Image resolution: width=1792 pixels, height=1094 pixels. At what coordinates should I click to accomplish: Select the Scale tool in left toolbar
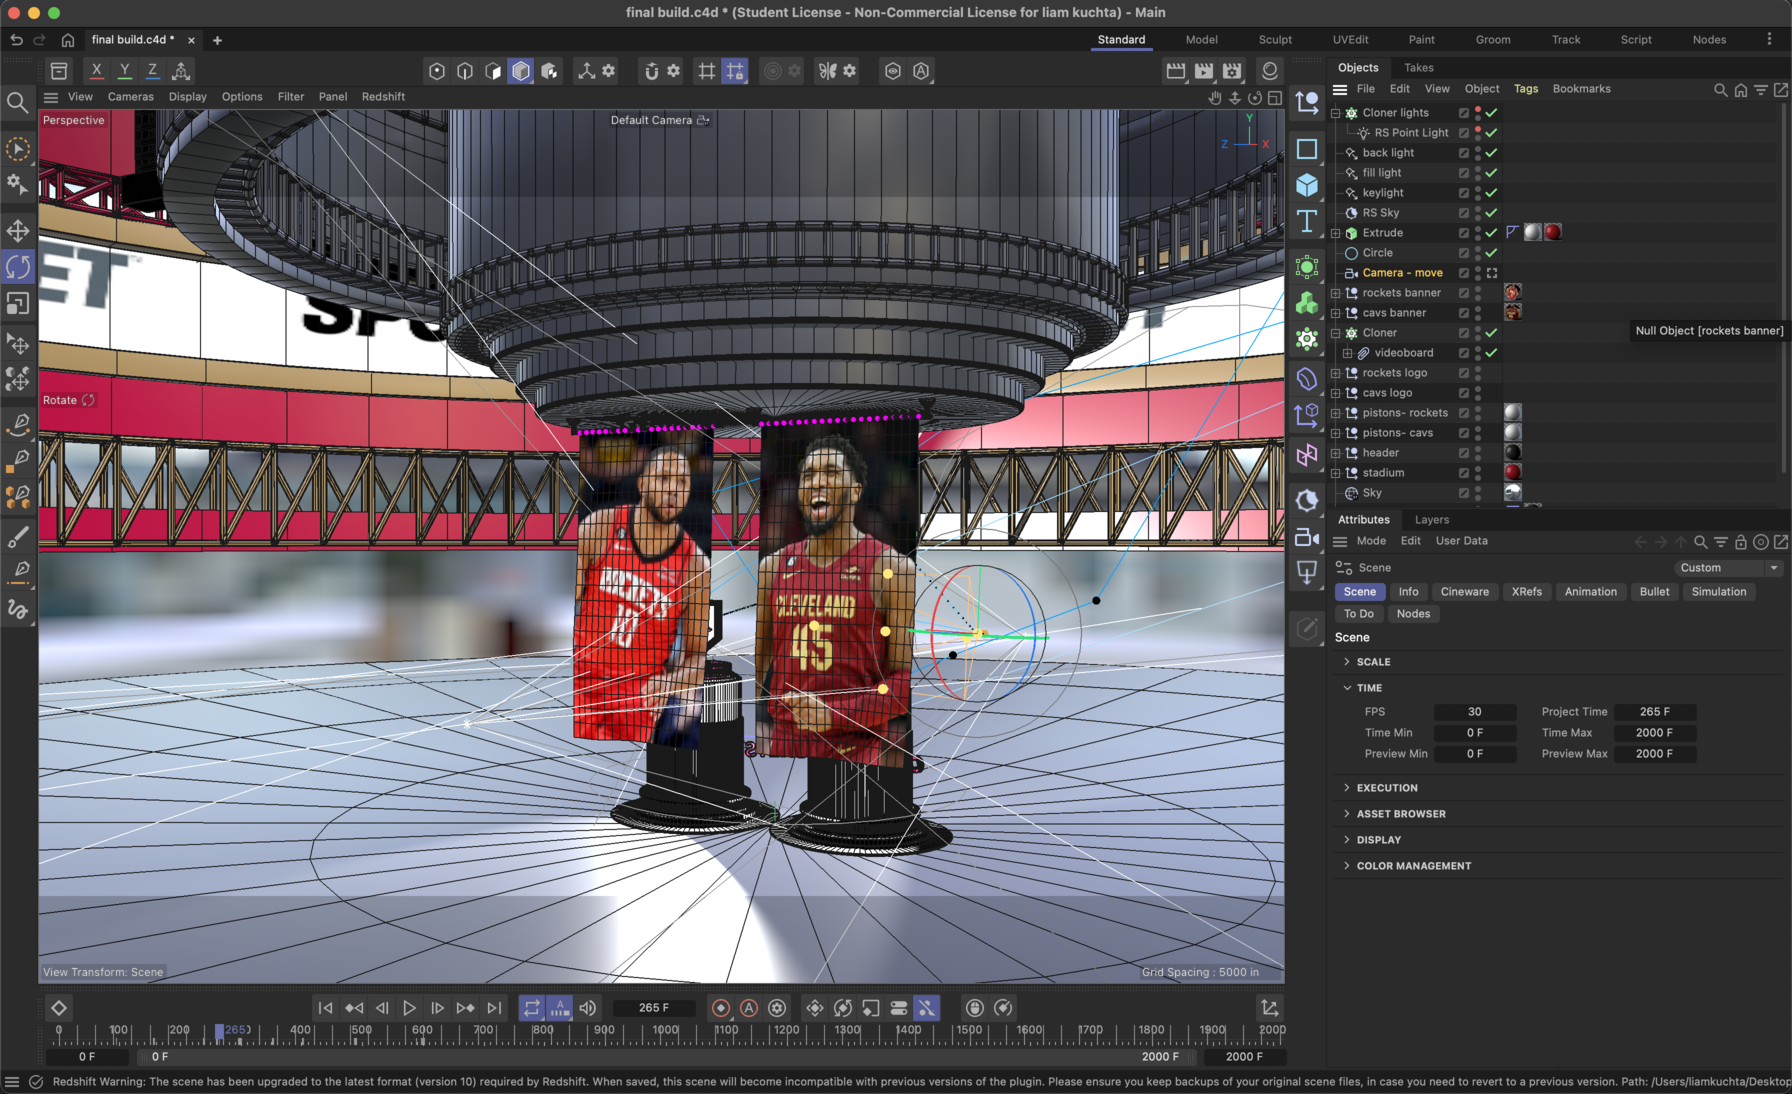pyautogui.click(x=18, y=303)
